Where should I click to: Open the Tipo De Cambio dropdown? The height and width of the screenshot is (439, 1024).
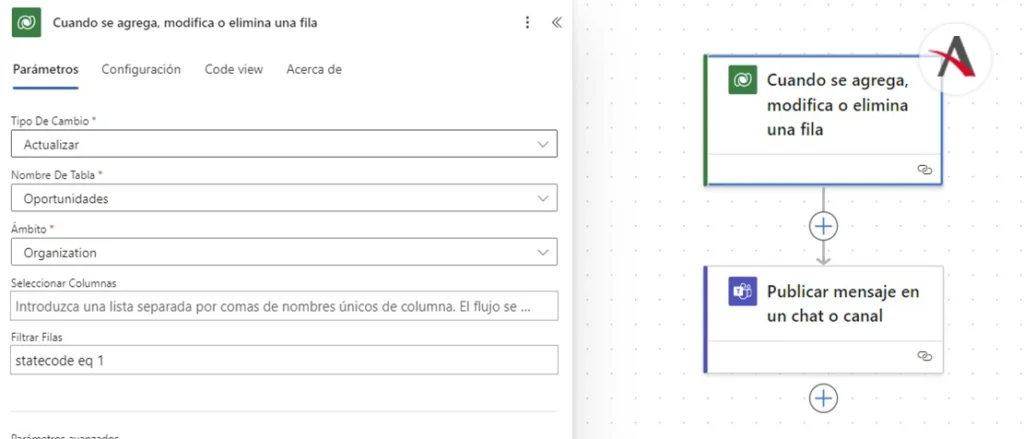click(x=284, y=144)
